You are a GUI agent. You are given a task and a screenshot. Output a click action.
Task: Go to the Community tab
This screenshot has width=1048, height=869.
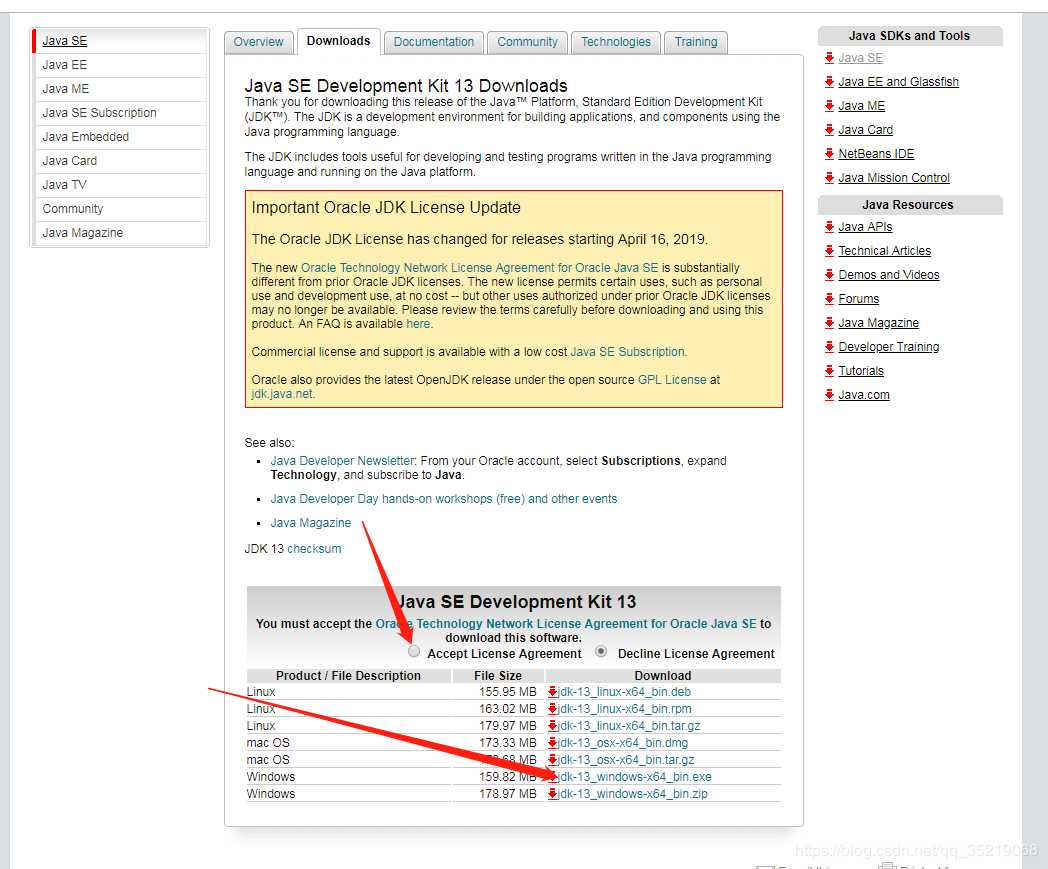pyautogui.click(x=527, y=42)
